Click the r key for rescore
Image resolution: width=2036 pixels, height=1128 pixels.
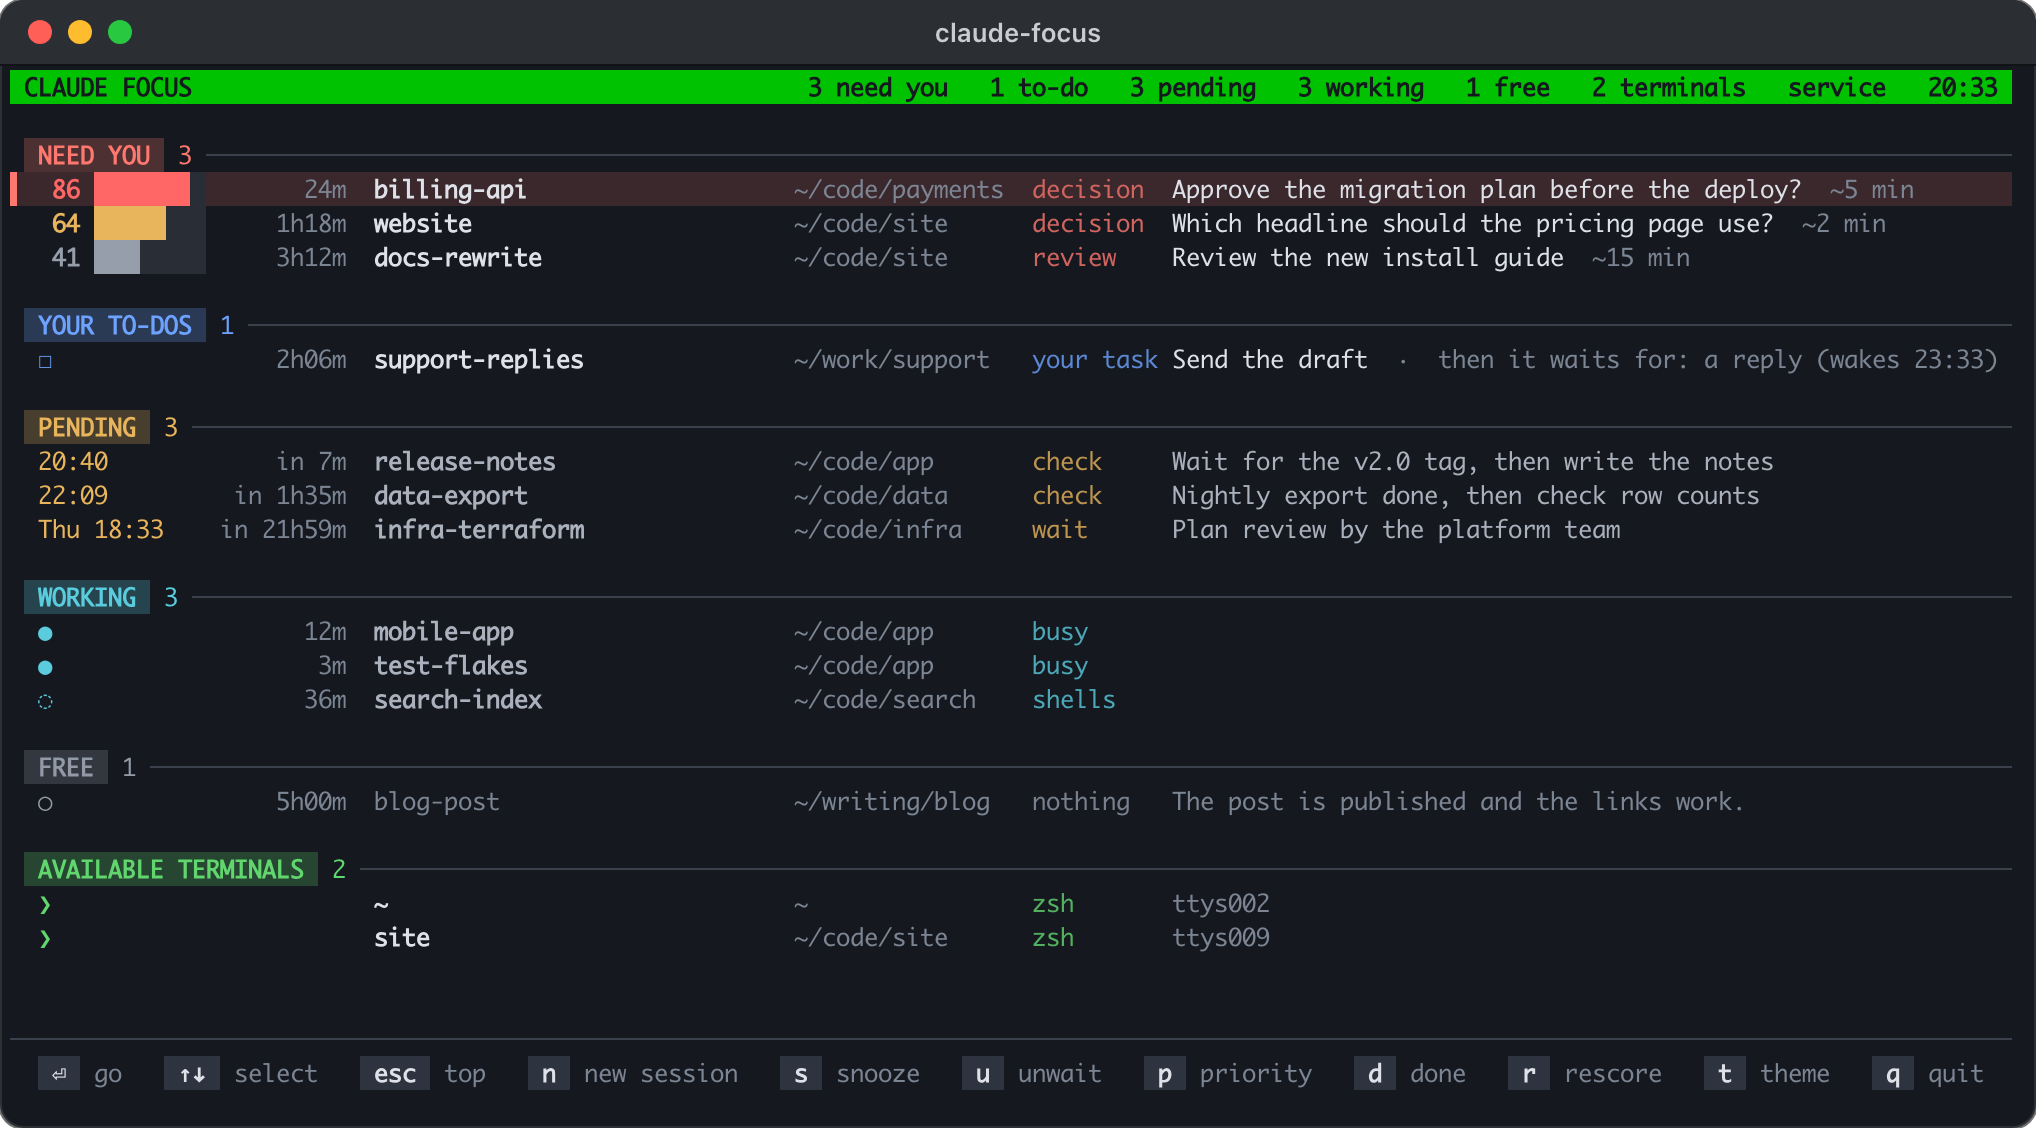tap(1529, 1073)
